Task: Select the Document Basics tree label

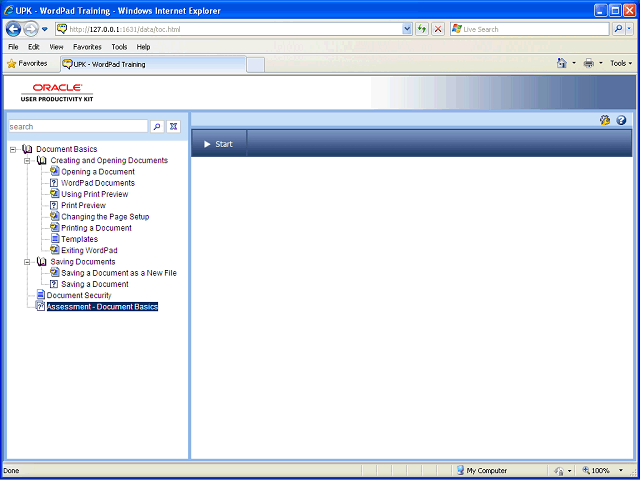Action: tap(67, 149)
